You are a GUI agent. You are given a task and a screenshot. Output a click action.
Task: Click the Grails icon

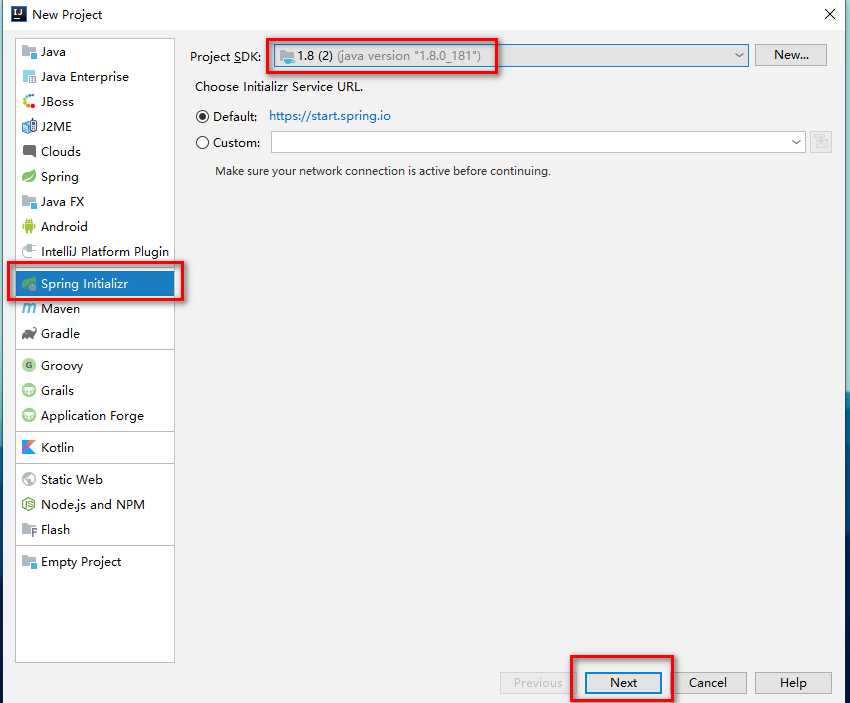[x=29, y=390]
